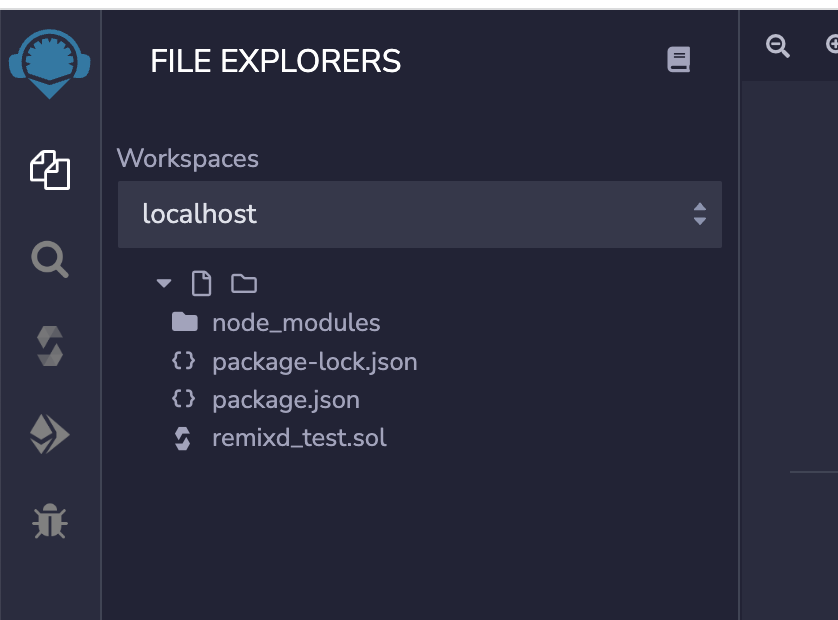Click the node_modules folder icon
This screenshot has height=620, width=838.
185,322
